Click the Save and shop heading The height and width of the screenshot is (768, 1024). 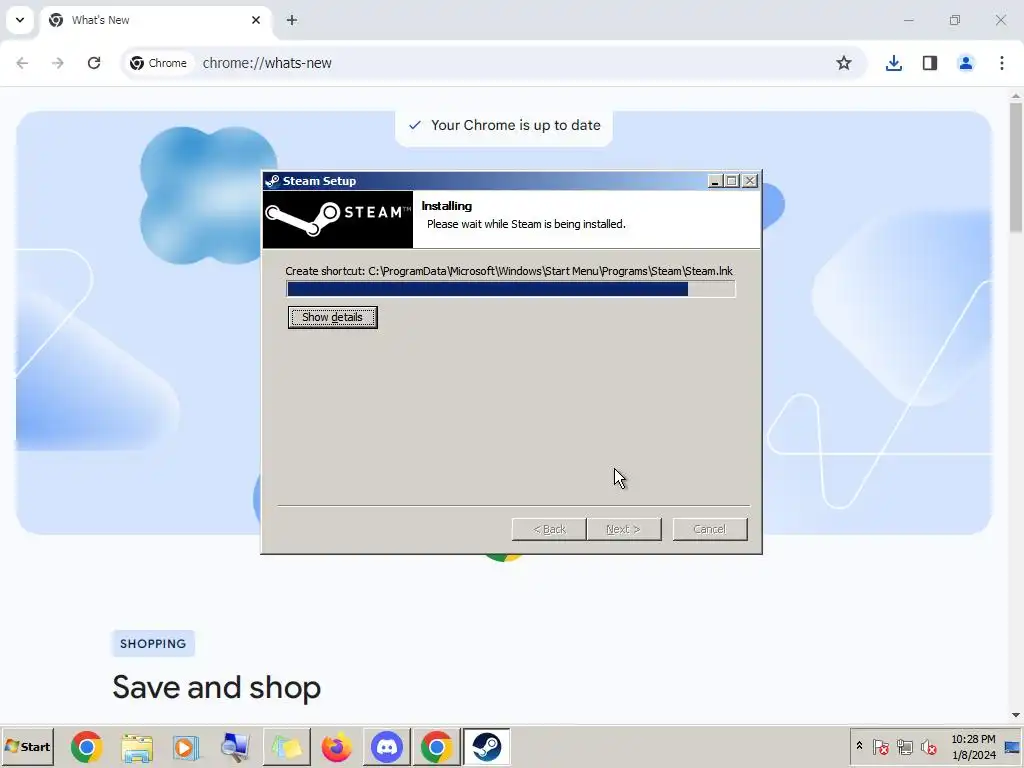(217, 688)
